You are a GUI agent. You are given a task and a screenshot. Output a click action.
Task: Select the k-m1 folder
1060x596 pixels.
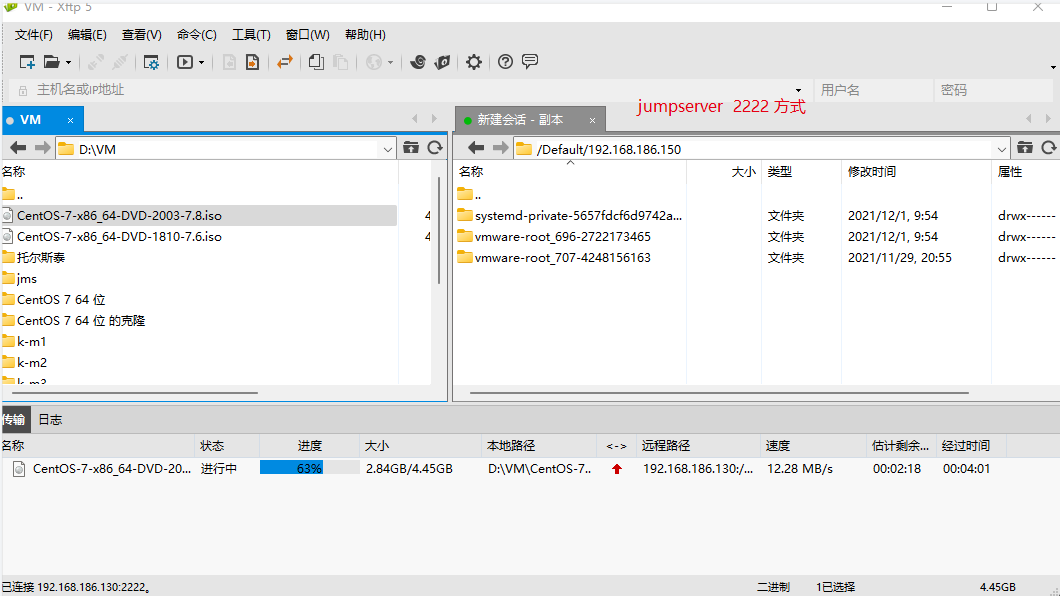click(24, 341)
